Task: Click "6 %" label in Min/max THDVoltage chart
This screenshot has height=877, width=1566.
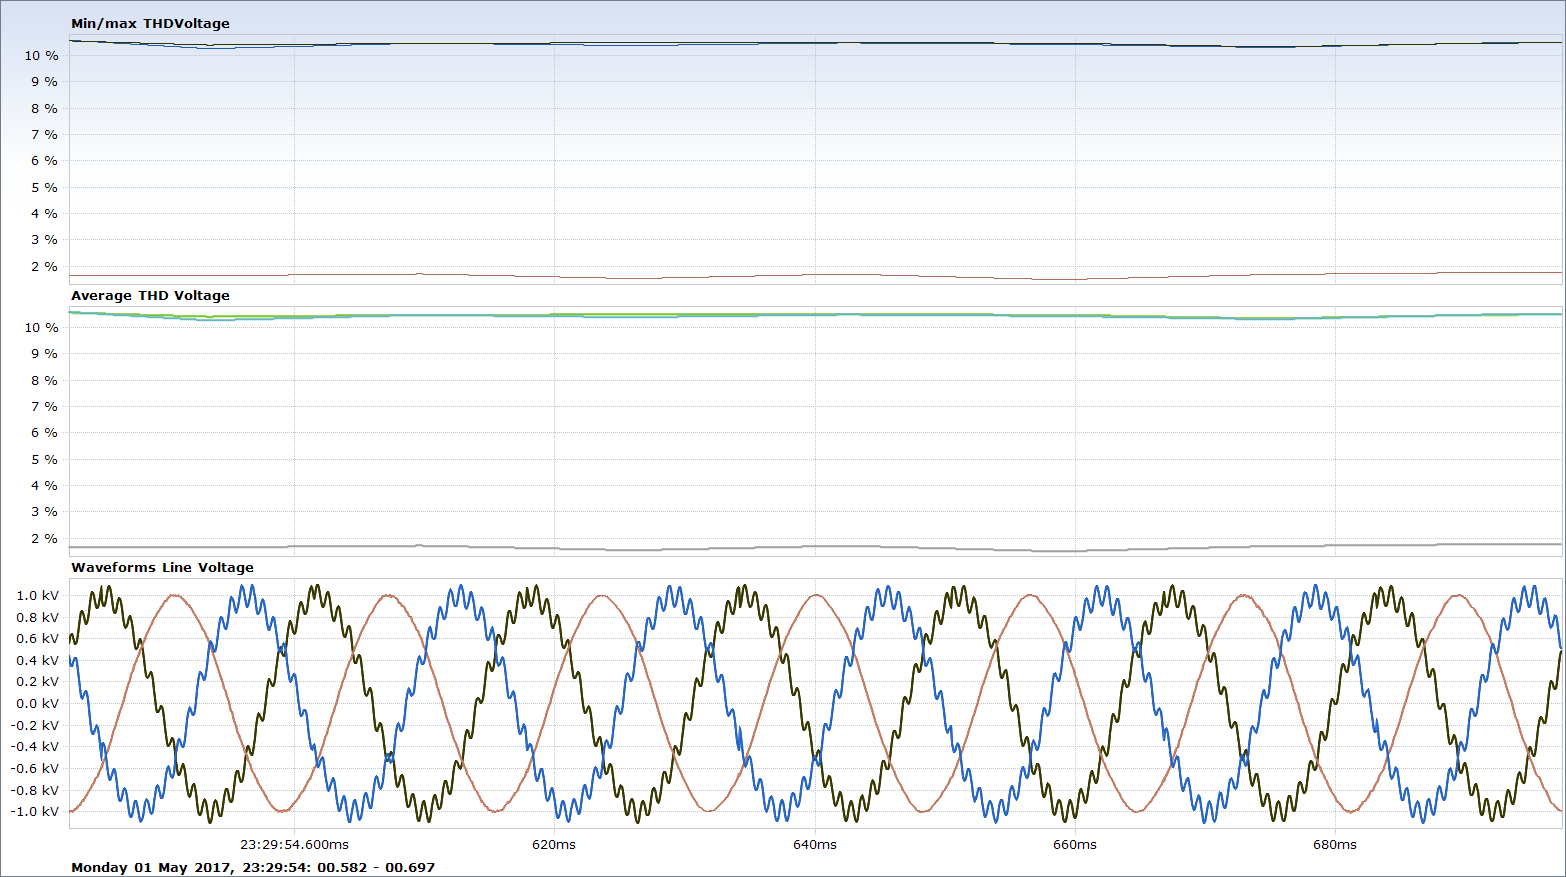Action: point(44,160)
